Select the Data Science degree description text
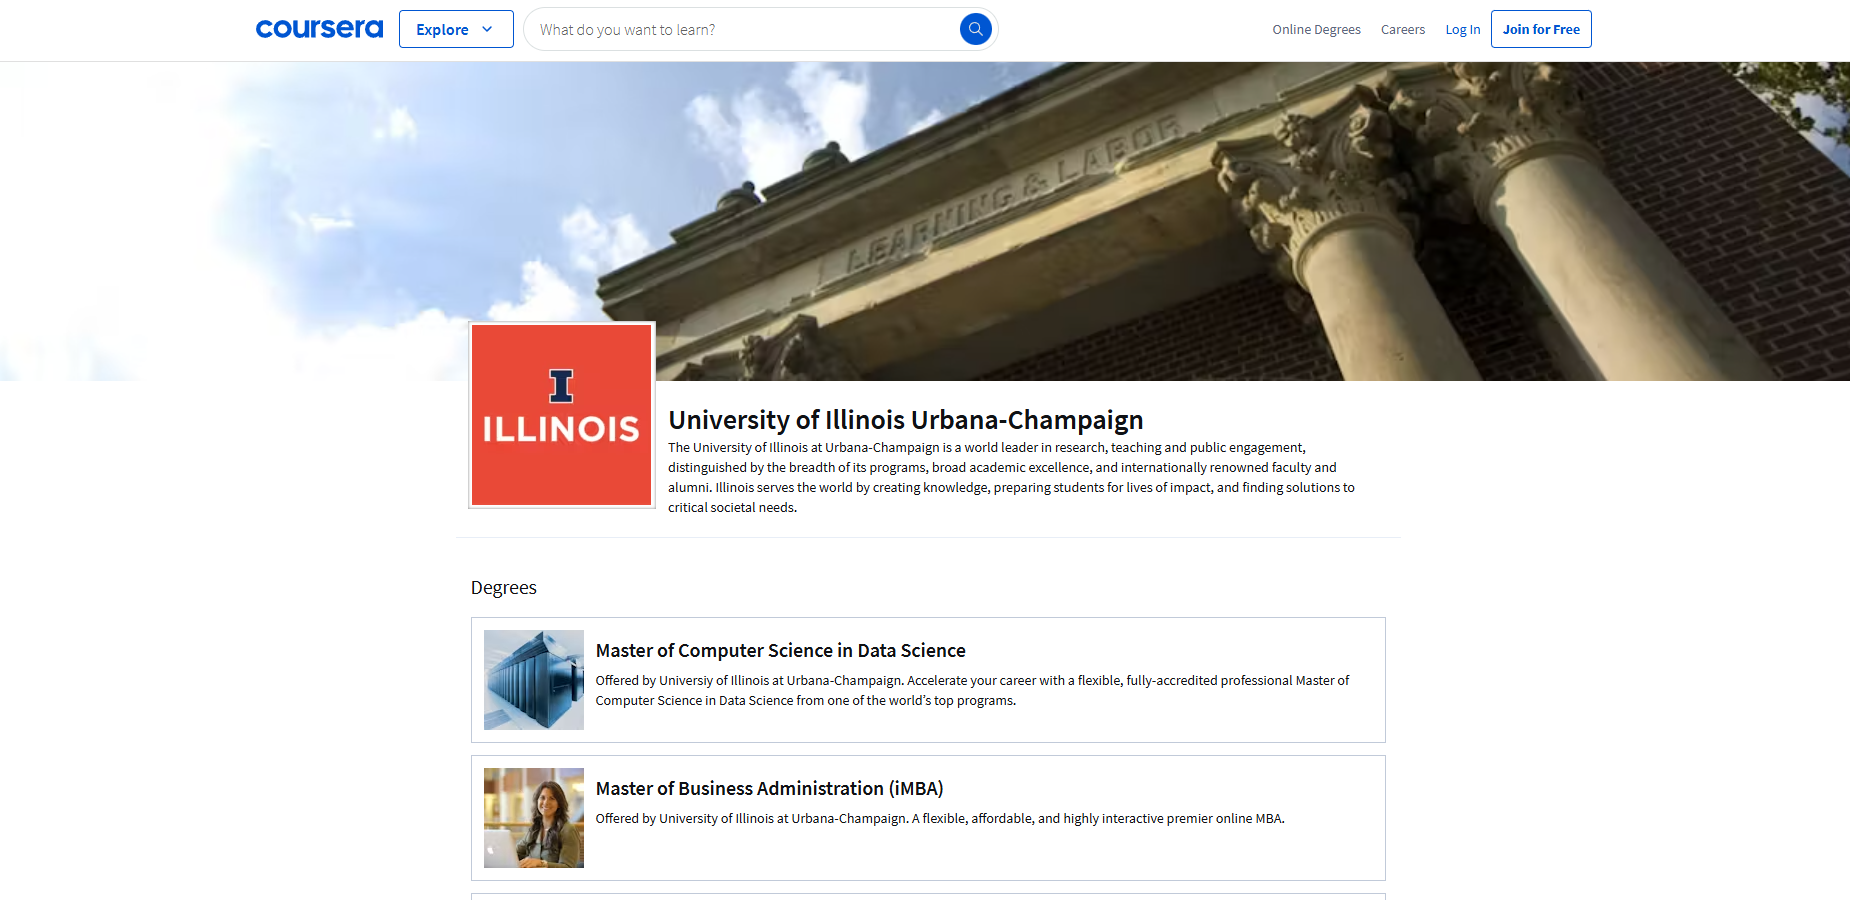Viewport: 1850px width, 900px height. (x=972, y=690)
